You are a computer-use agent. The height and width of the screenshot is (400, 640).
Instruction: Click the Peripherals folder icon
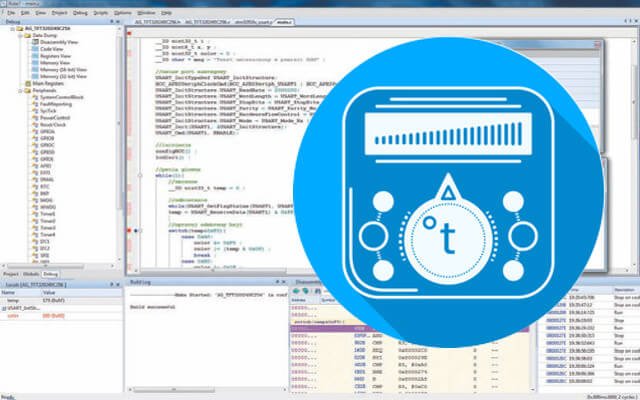coord(28,90)
